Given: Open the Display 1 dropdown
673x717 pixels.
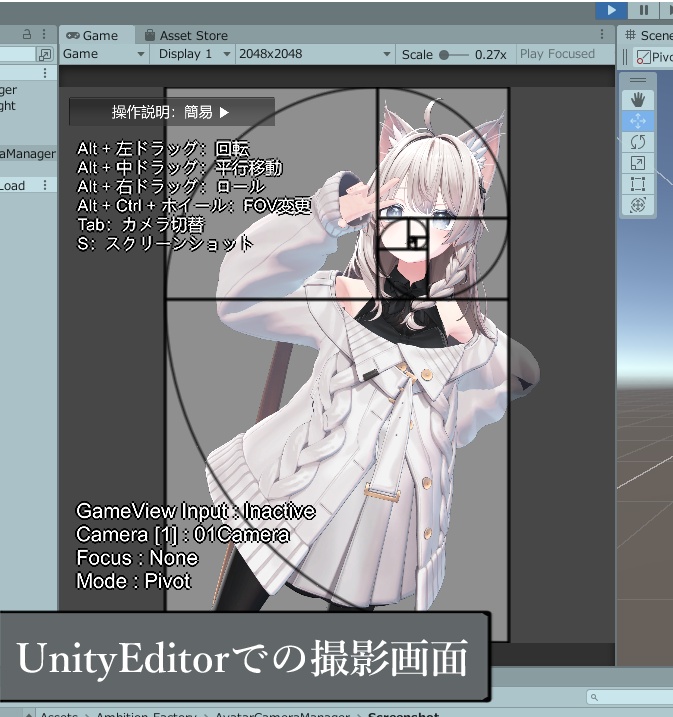Looking at the screenshot, I should point(194,54).
